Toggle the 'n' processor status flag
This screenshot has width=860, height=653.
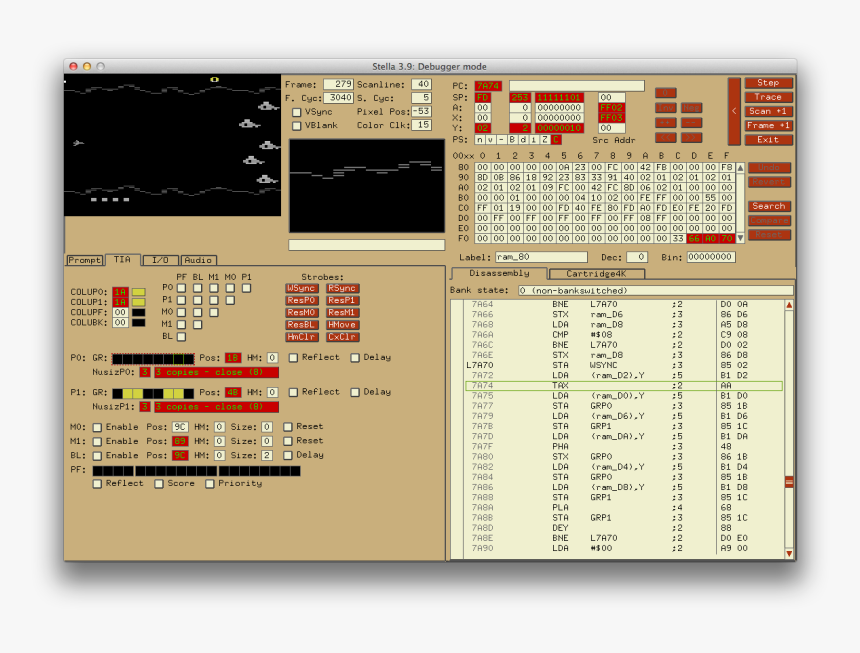tap(480, 139)
